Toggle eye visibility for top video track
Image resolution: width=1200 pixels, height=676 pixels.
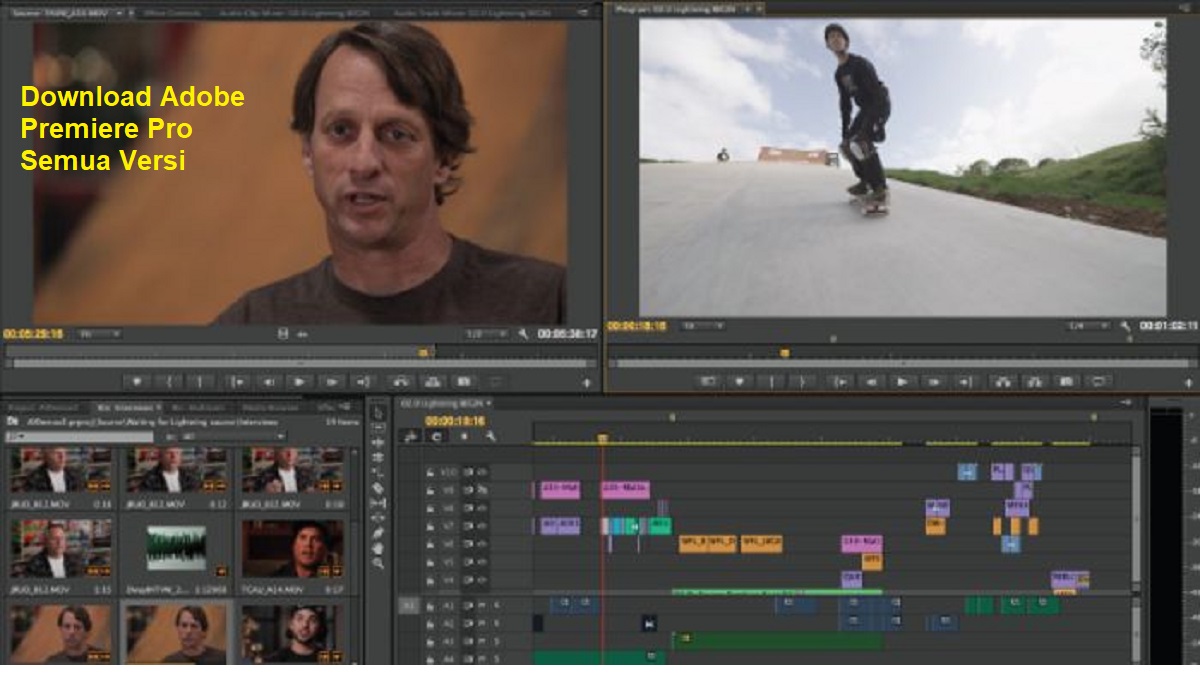tap(483, 471)
